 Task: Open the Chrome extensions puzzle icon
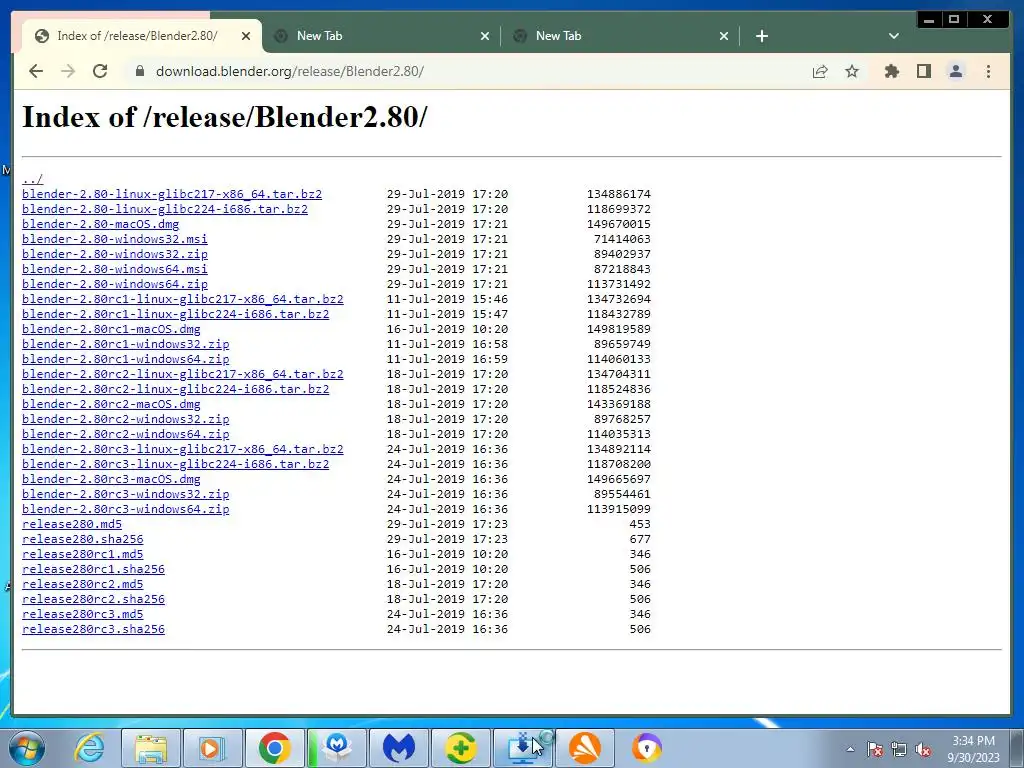pos(891,71)
